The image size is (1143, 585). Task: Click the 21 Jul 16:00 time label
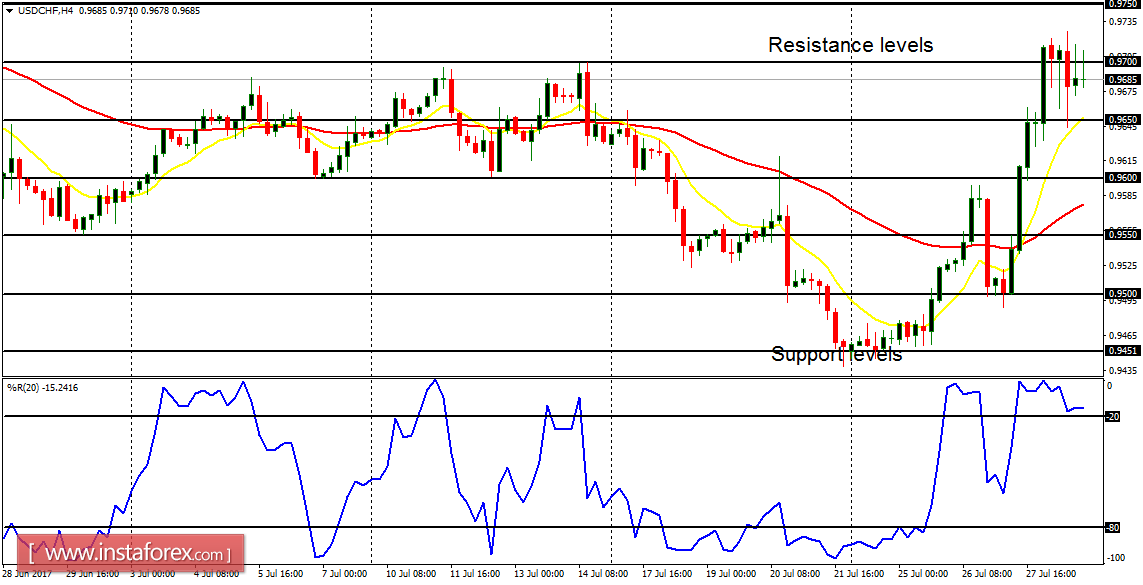[859, 575]
